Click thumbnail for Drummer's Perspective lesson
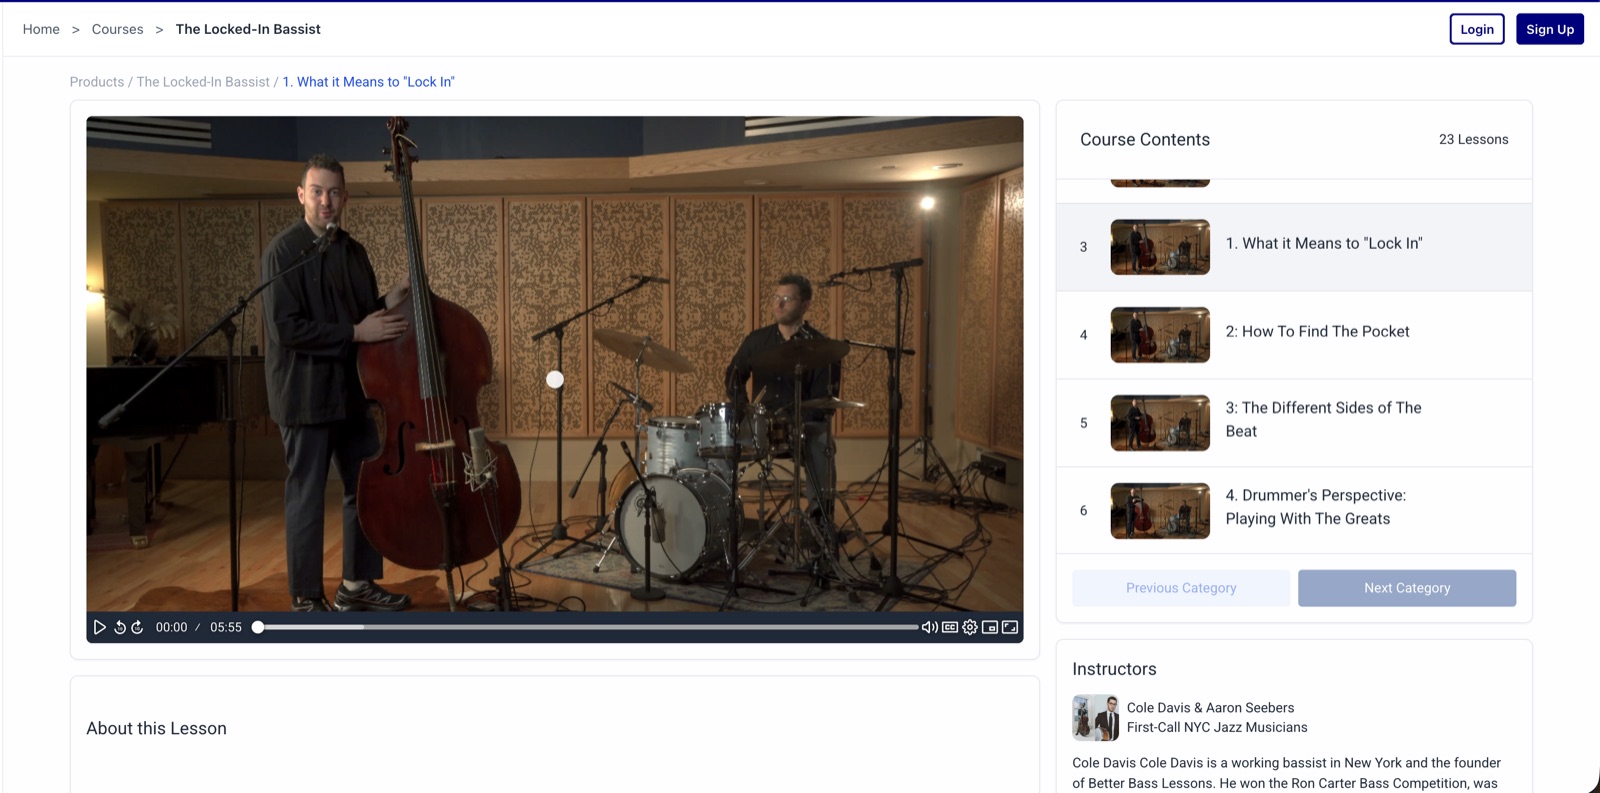Image resolution: width=1600 pixels, height=793 pixels. (1160, 511)
